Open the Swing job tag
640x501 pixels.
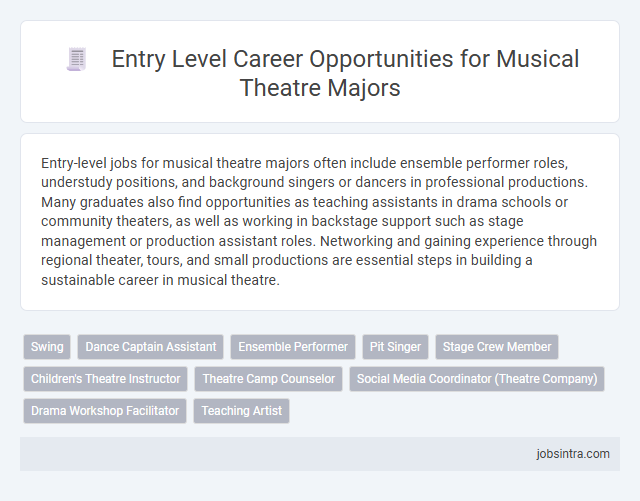pyautogui.click(x=47, y=347)
